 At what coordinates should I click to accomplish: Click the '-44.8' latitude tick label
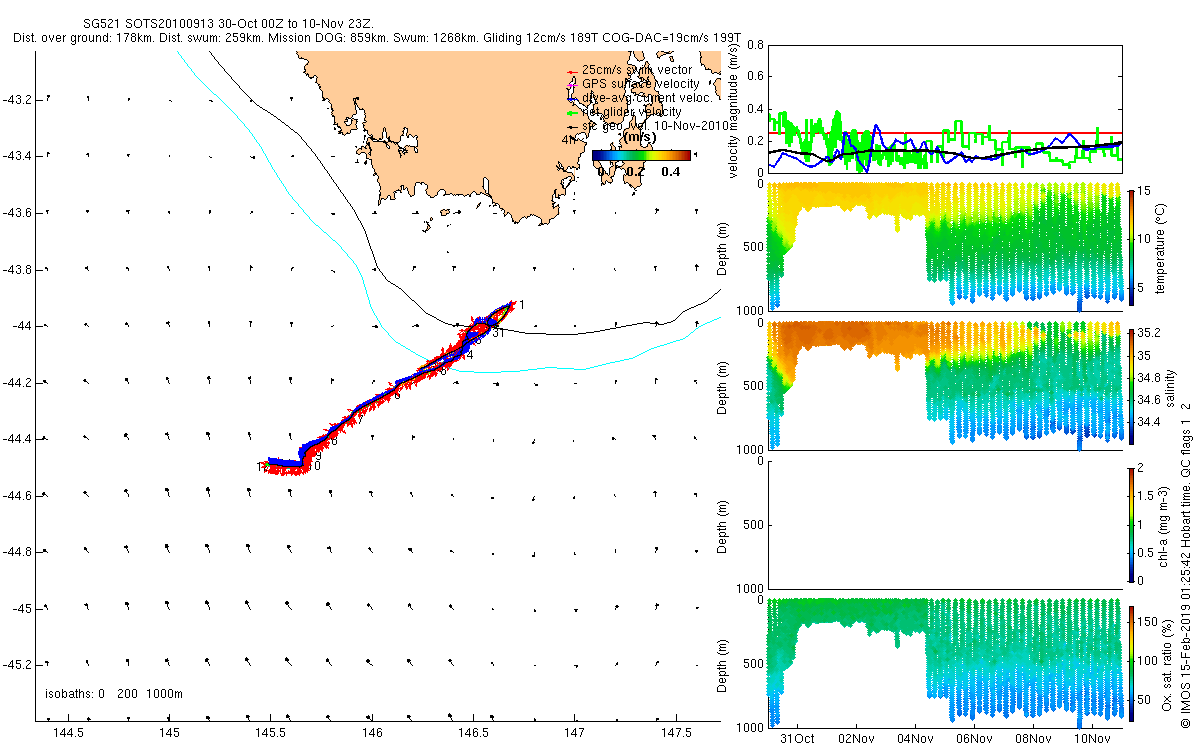pyautogui.click(x=17, y=552)
